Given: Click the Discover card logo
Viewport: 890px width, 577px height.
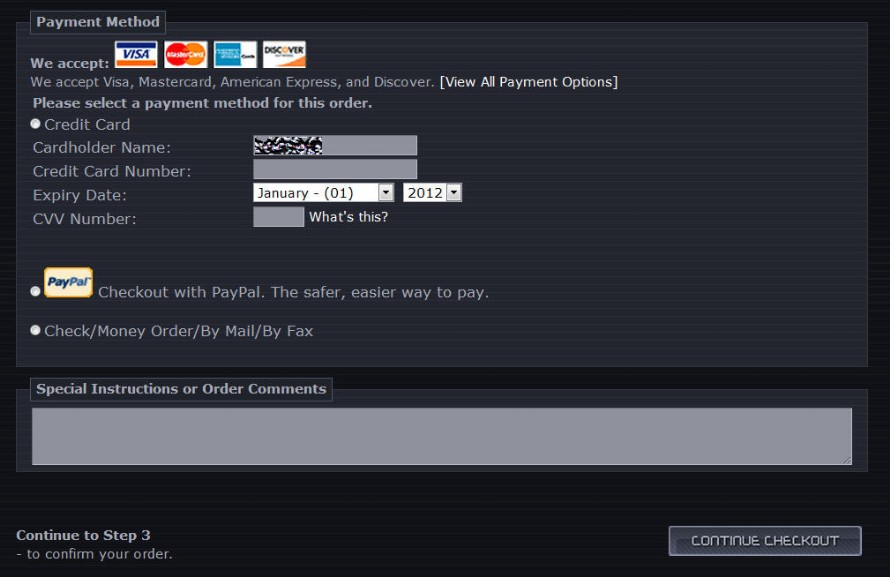Looking at the screenshot, I should pyautogui.click(x=284, y=54).
